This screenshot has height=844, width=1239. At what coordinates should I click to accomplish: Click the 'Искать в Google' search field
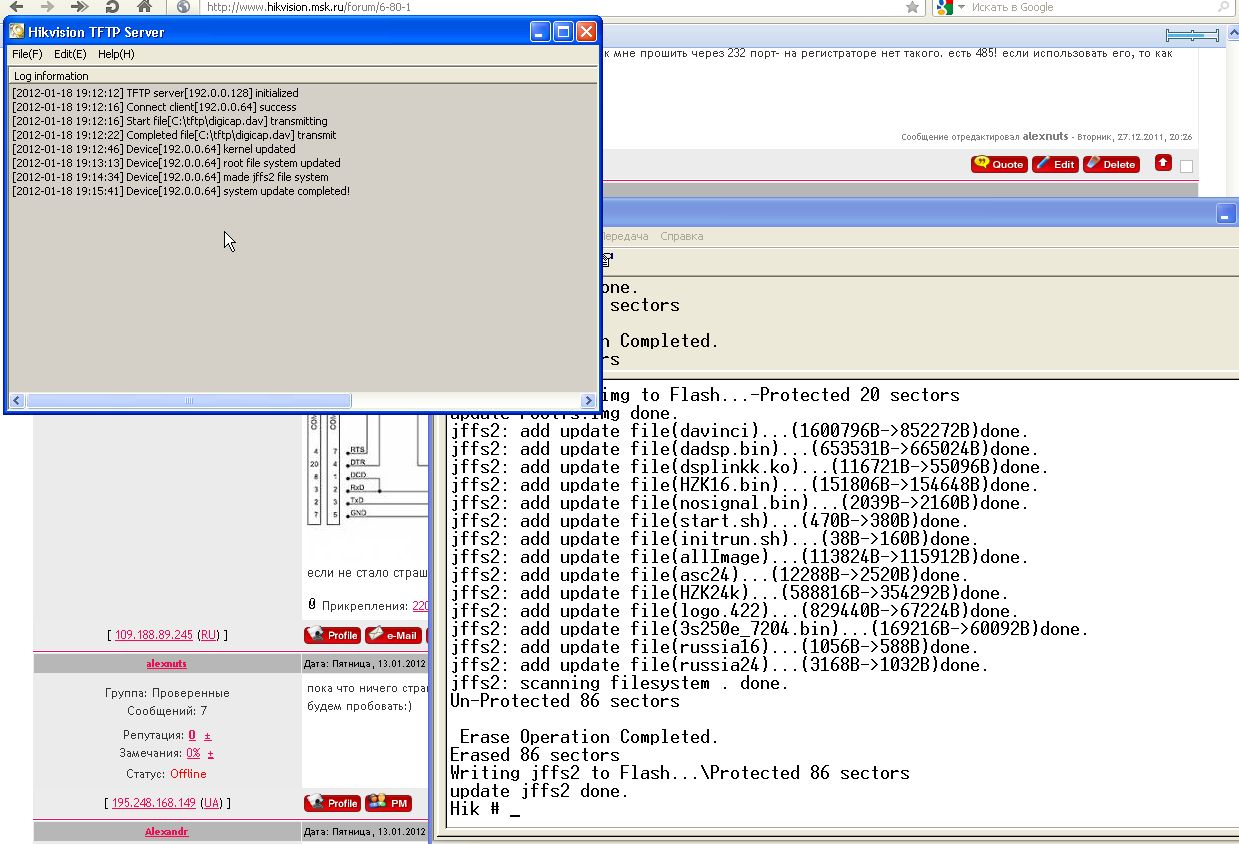[1085, 7]
